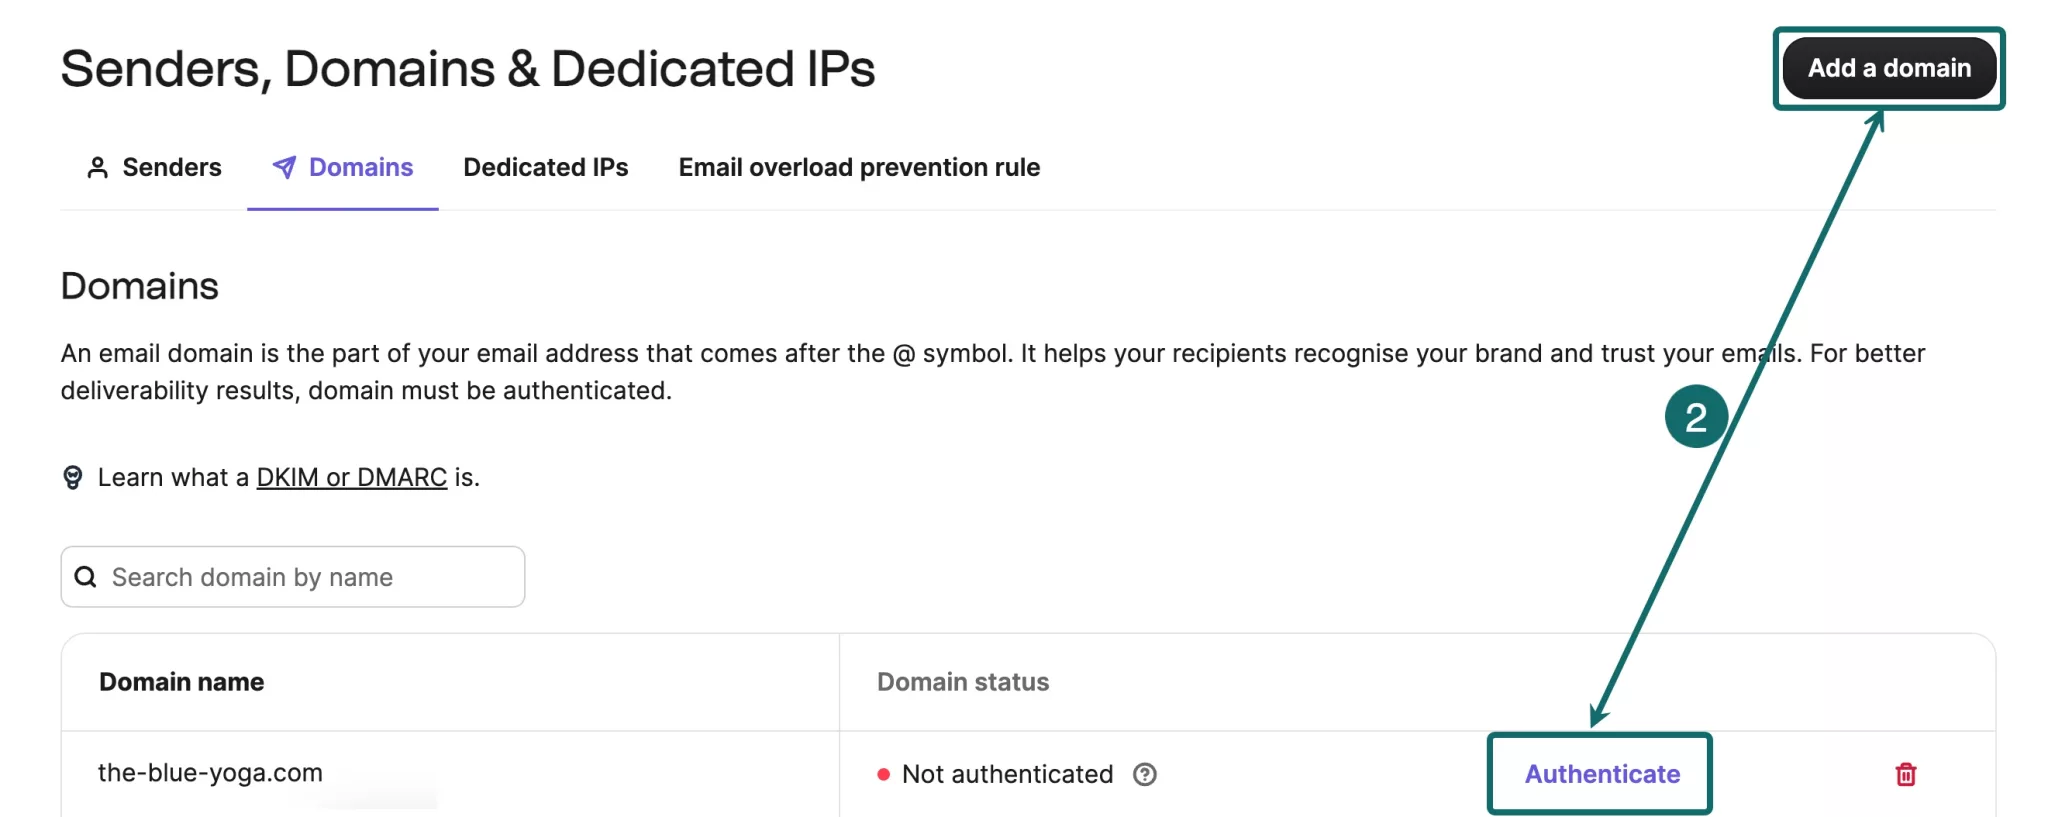Select Email overload prevention rule tab
The width and height of the screenshot is (2048, 817).
tap(858, 167)
